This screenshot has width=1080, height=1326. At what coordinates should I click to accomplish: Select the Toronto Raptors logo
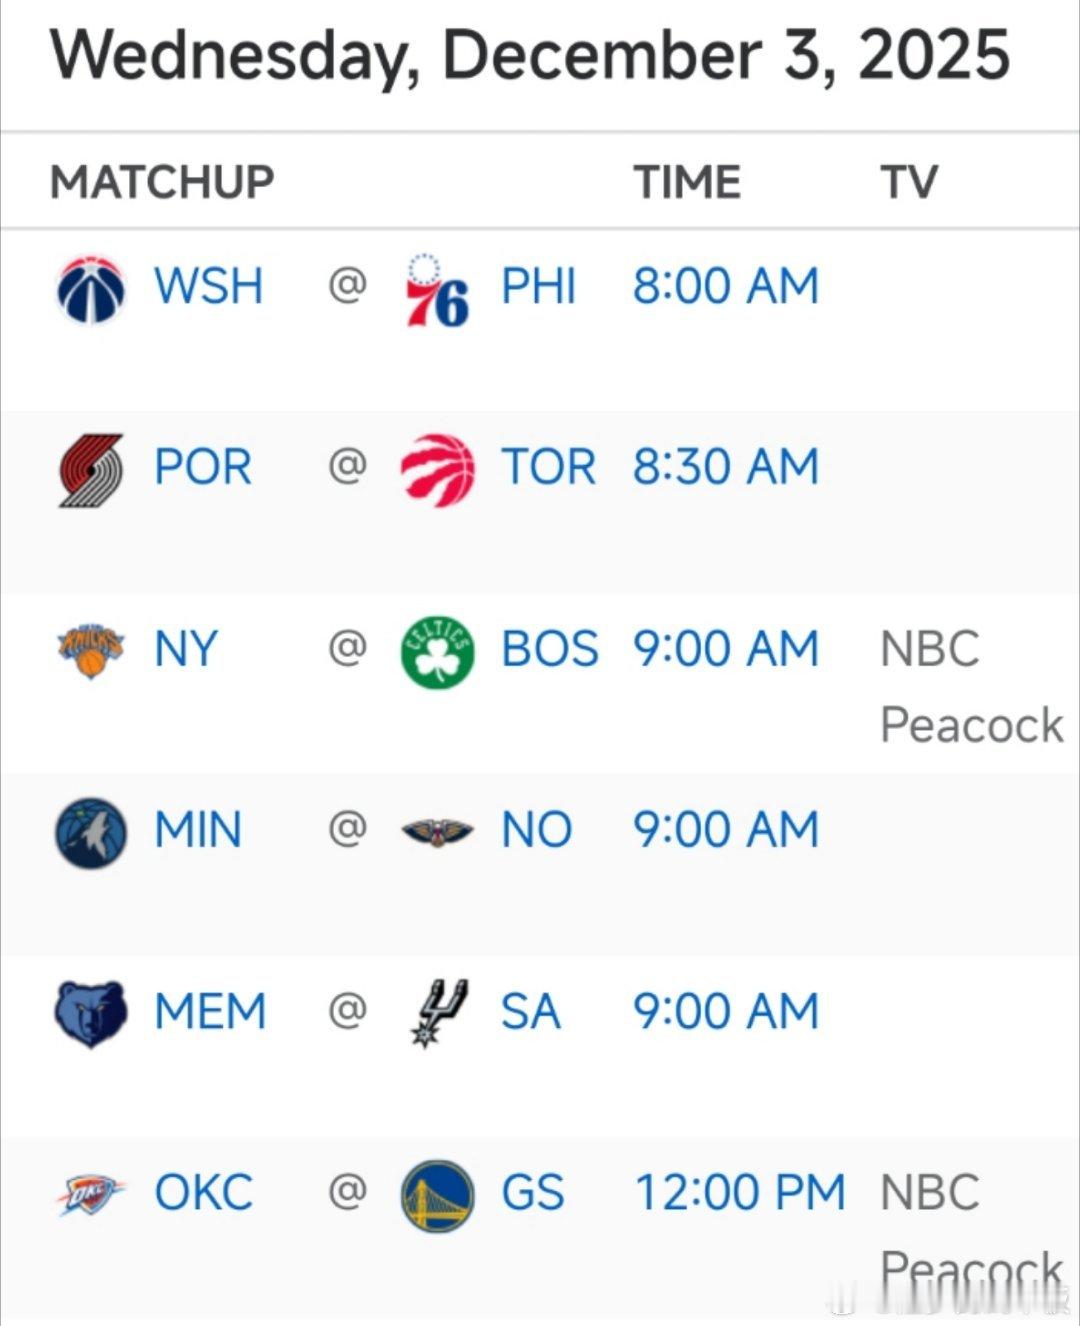[x=438, y=469]
